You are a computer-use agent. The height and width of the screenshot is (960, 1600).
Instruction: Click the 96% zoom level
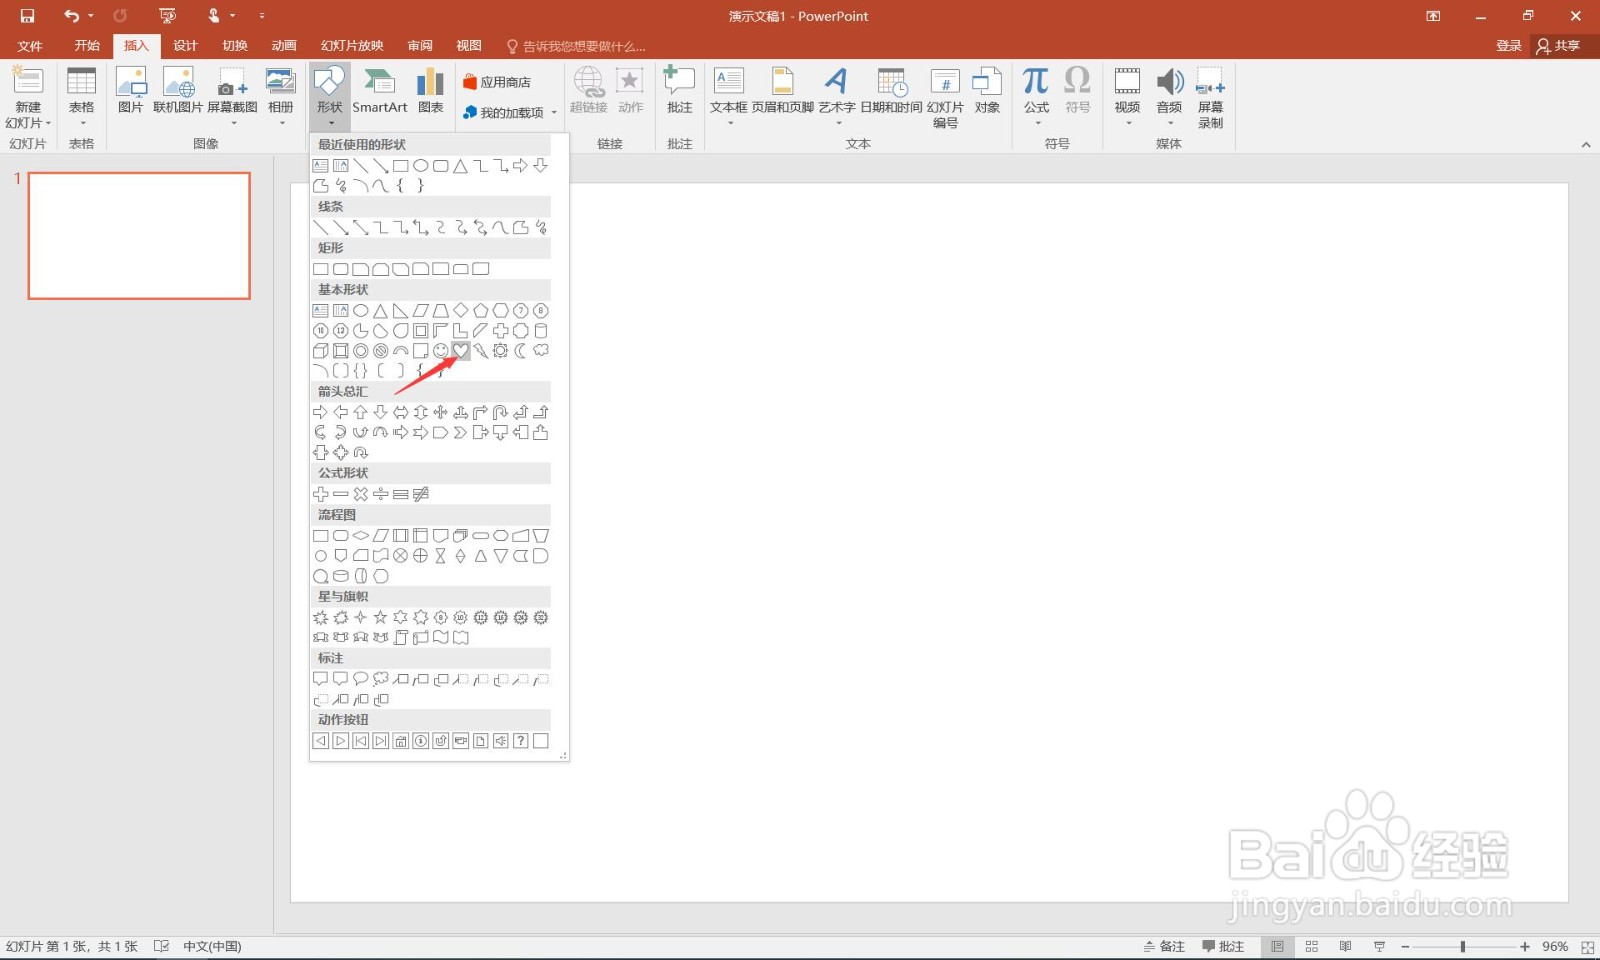coord(1555,946)
